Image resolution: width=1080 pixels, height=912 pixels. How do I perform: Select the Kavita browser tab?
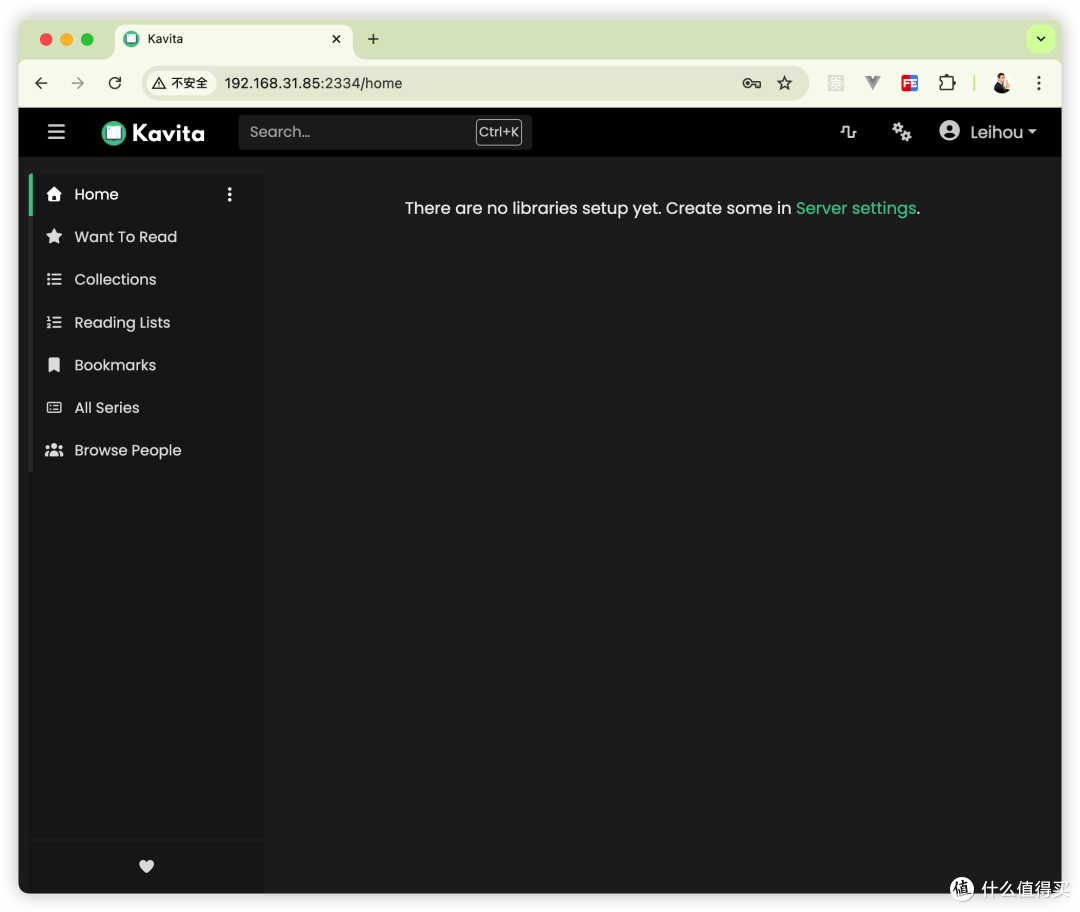pyautogui.click(x=234, y=39)
